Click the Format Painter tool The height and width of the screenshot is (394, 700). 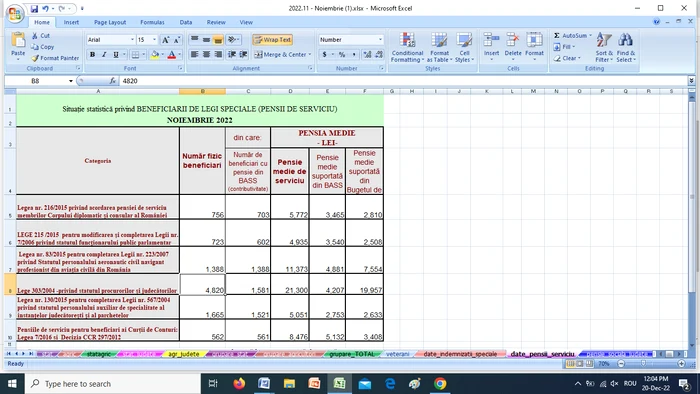point(55,58)
